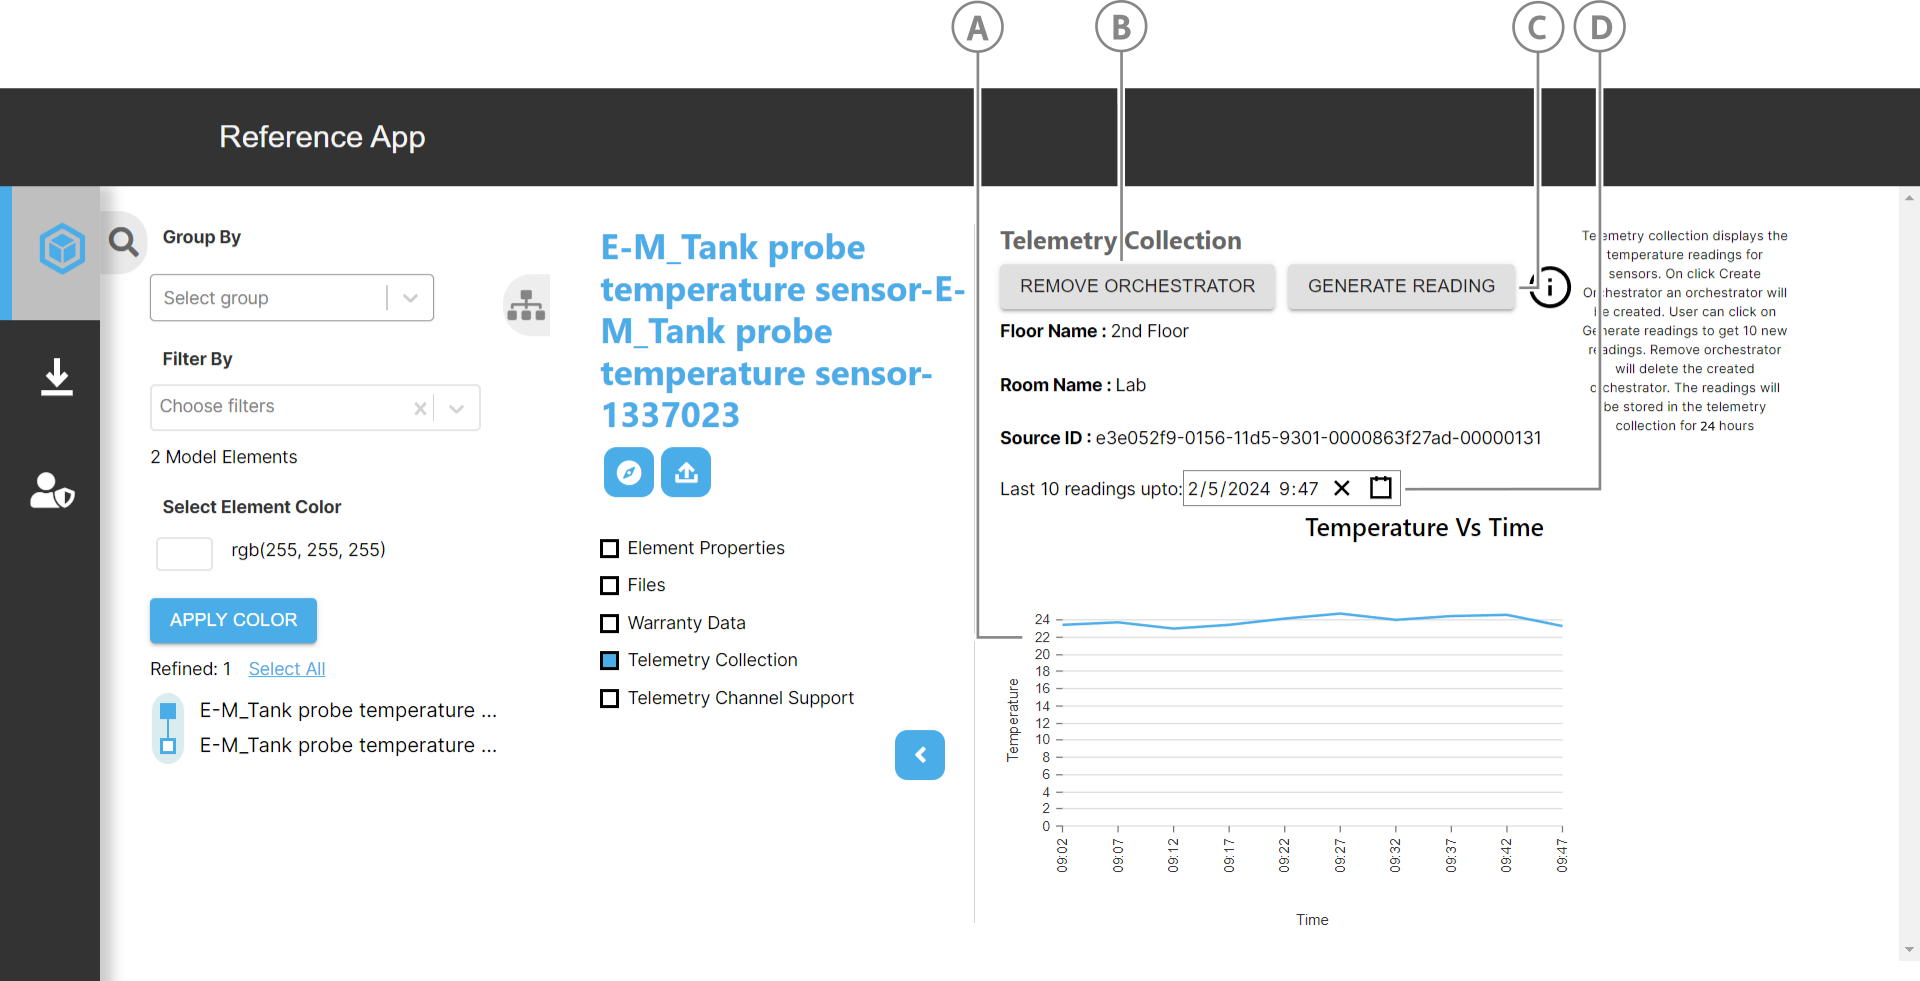Click the user permissions shield icon in sidebar
1920x981 pixels.
click(x=52, y=490)
